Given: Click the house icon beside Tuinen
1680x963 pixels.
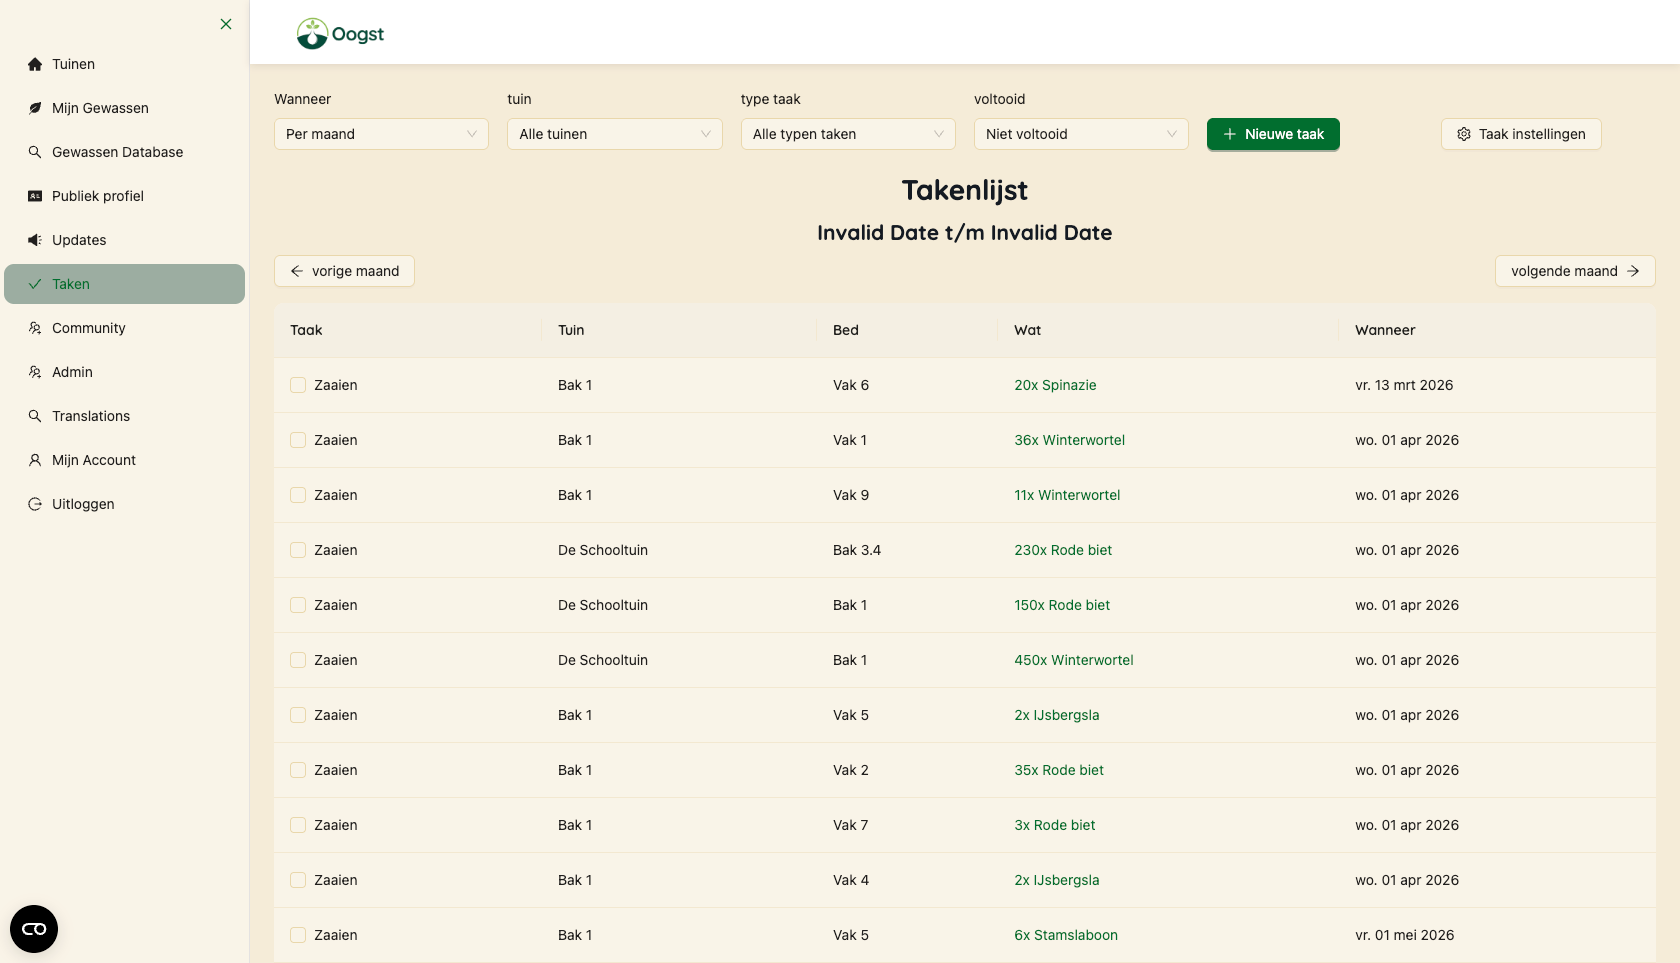Looking at the screenshot, I should click(x=35, y=64).
